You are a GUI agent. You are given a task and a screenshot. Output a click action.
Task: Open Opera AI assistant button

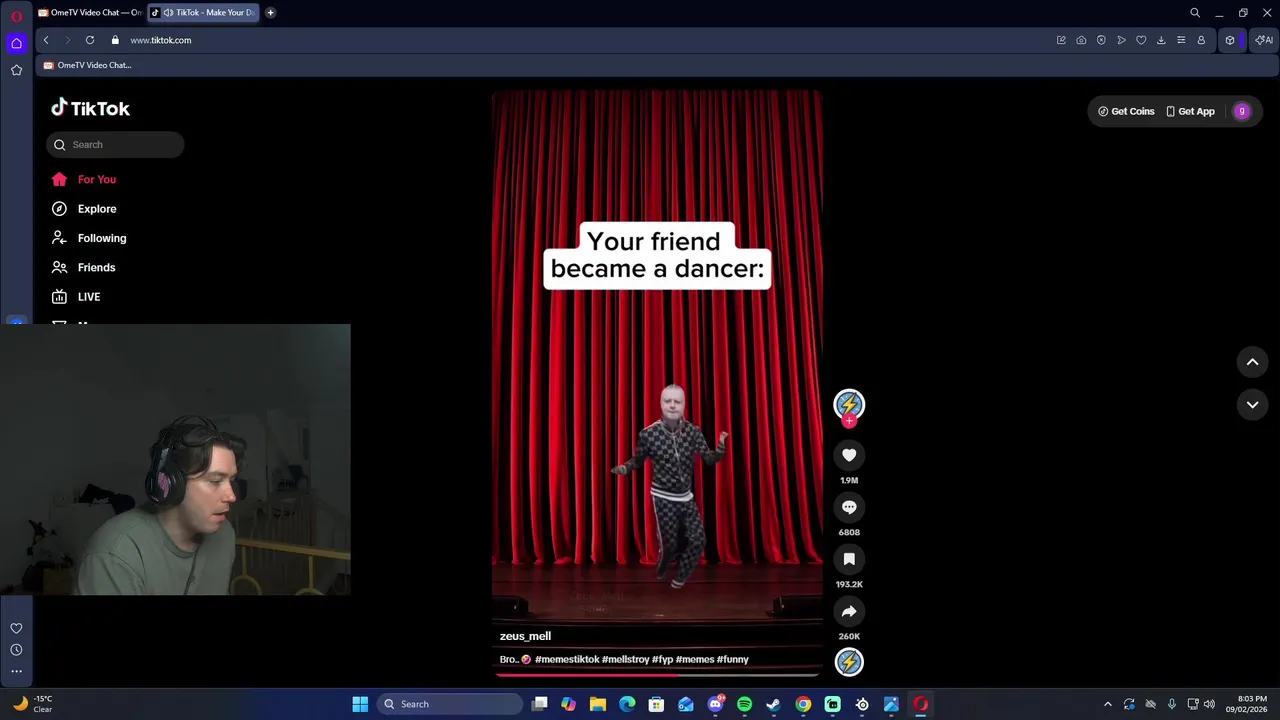[x=1264, y=40]
